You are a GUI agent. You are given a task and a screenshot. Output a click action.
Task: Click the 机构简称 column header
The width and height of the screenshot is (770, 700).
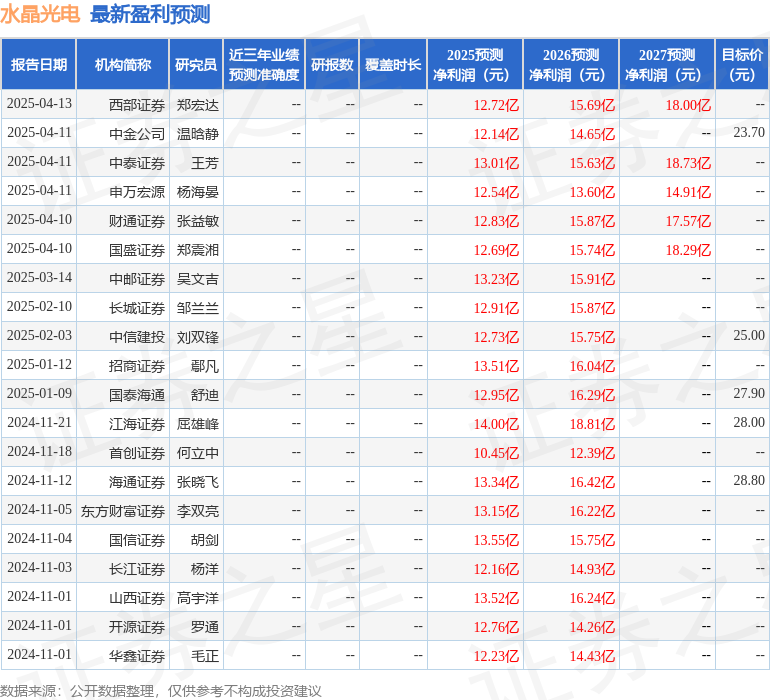click(x=123, y=65)
